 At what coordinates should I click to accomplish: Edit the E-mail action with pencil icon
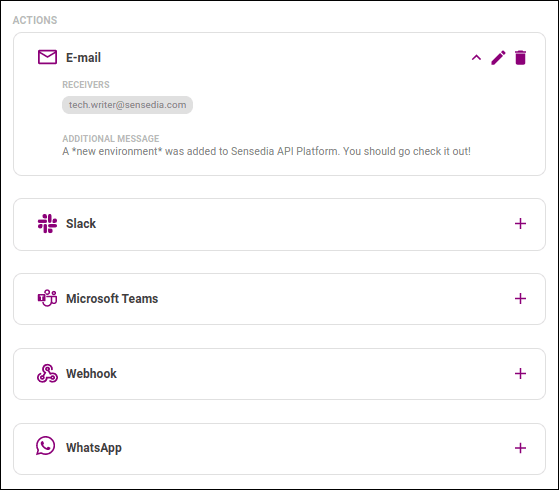tap(498, 58)
